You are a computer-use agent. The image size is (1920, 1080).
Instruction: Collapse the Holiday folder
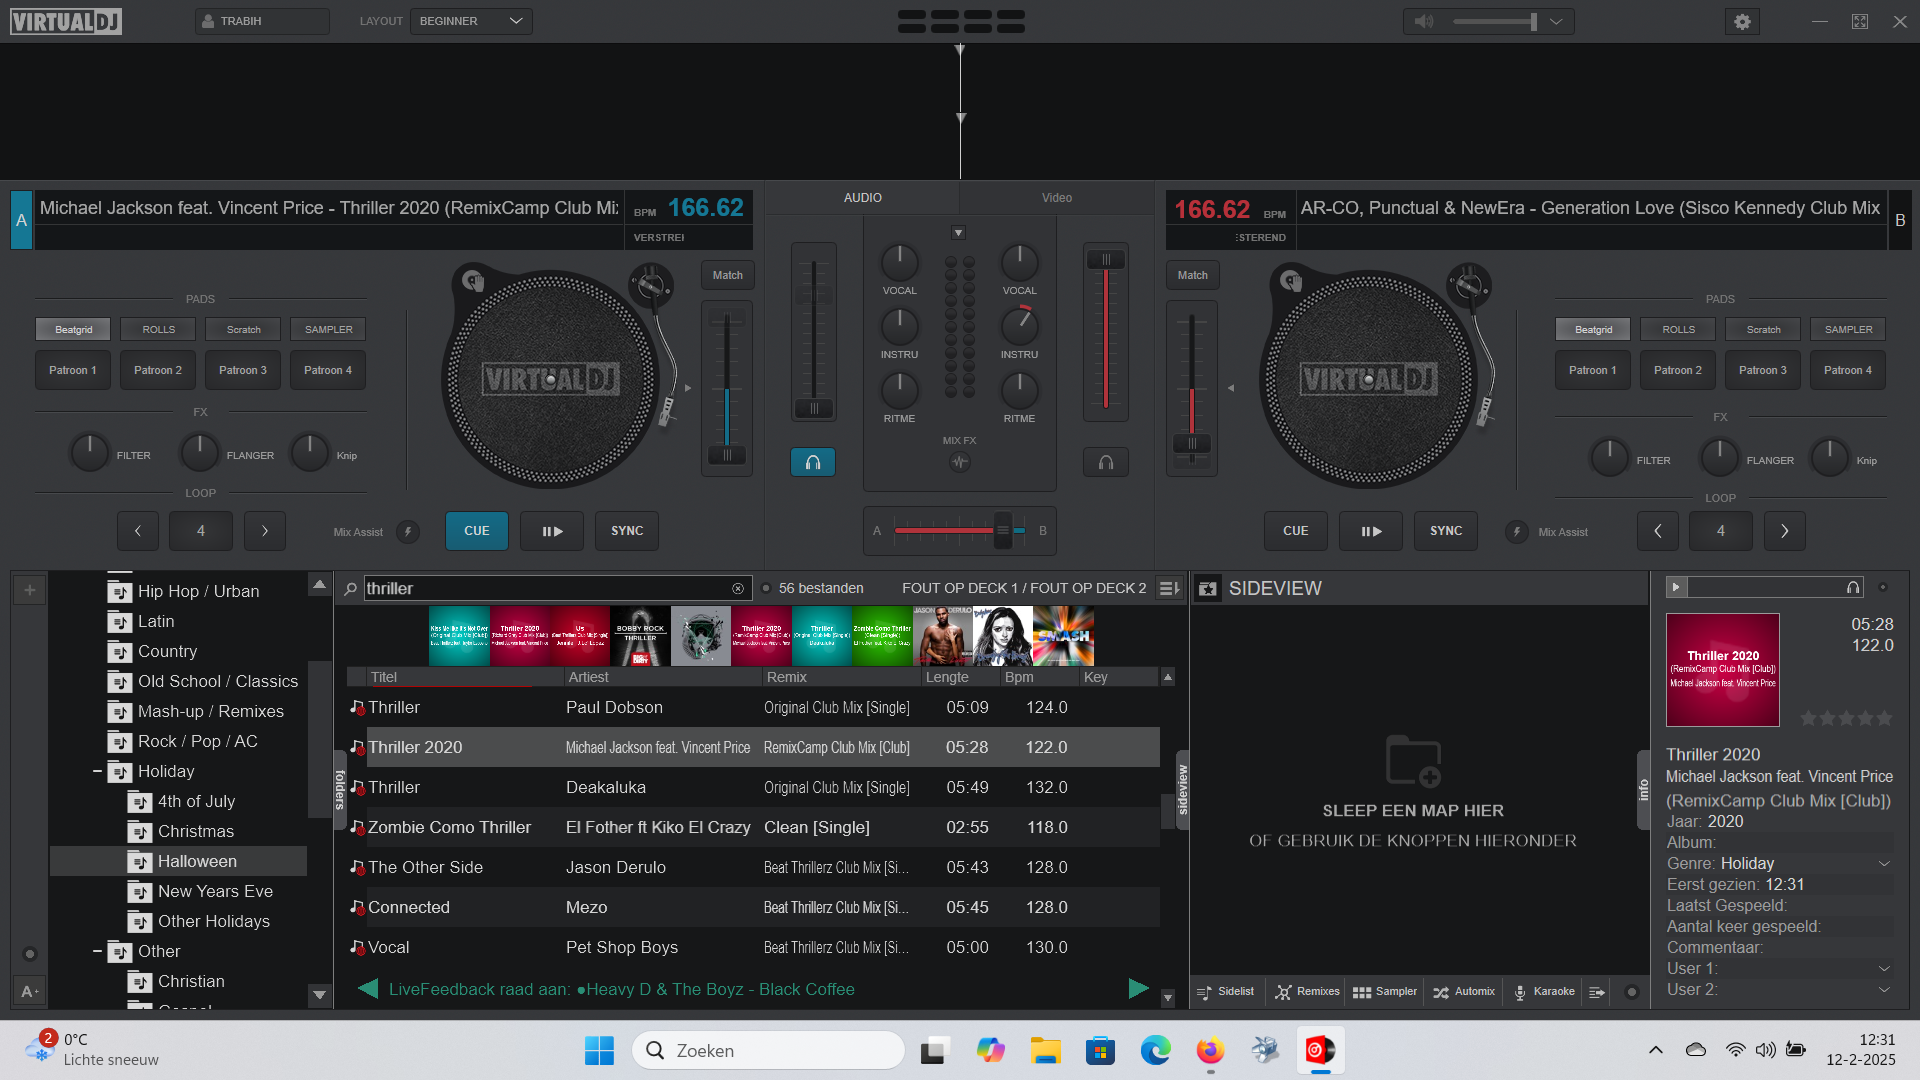[x=97, y=772]
